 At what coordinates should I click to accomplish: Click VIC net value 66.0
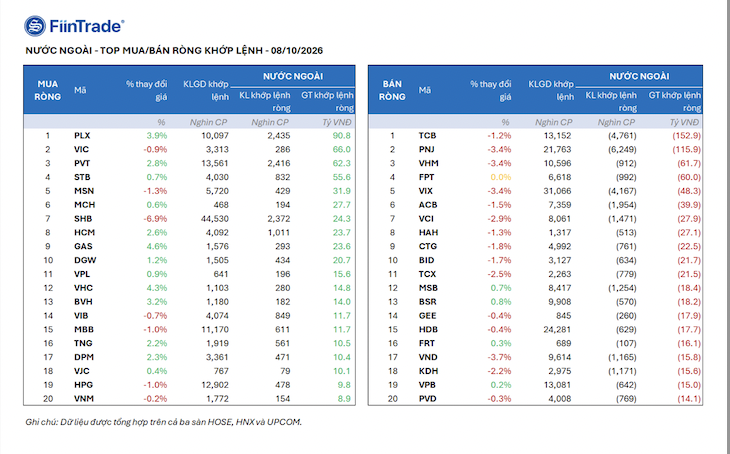(342, 149)
